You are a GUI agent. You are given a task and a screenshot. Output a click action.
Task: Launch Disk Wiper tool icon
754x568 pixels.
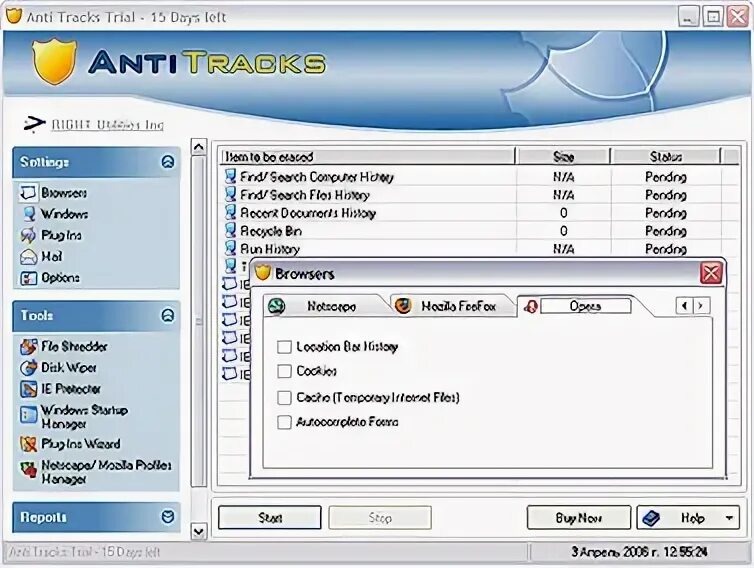[28, 367]
